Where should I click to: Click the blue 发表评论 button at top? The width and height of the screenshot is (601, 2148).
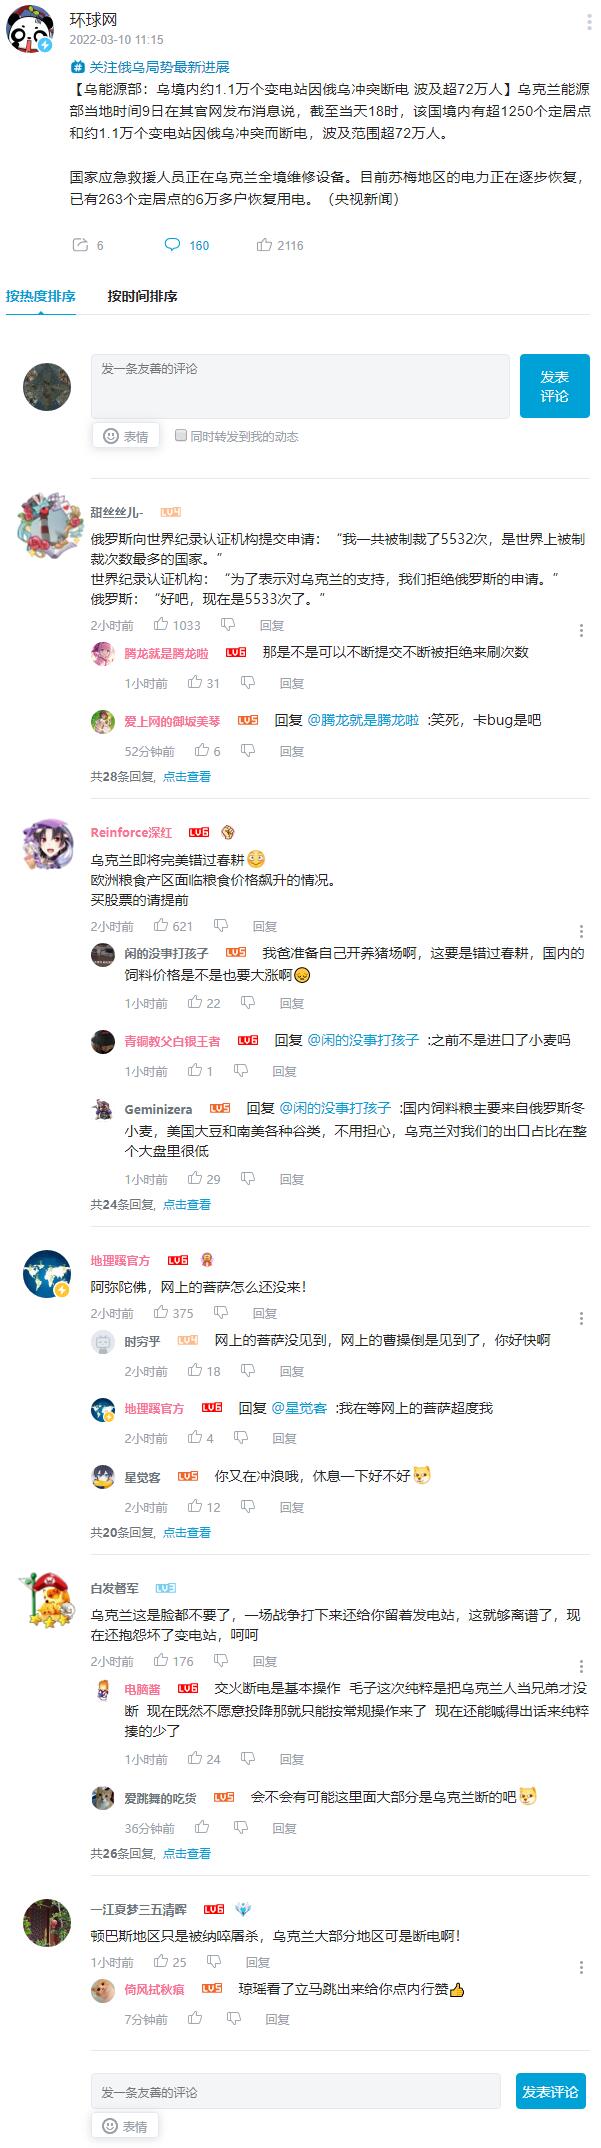555,386
